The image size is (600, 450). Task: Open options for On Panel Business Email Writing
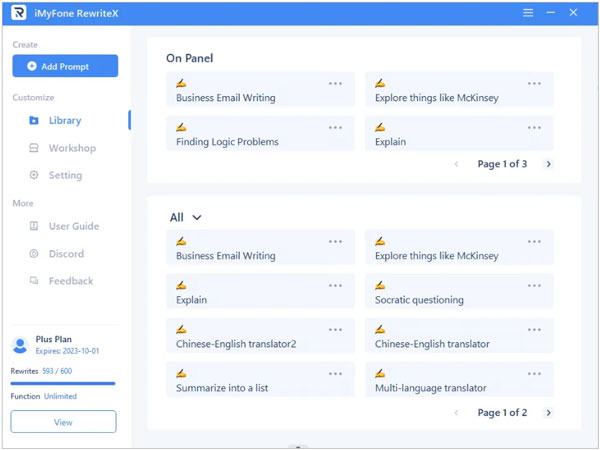(335, 83)
